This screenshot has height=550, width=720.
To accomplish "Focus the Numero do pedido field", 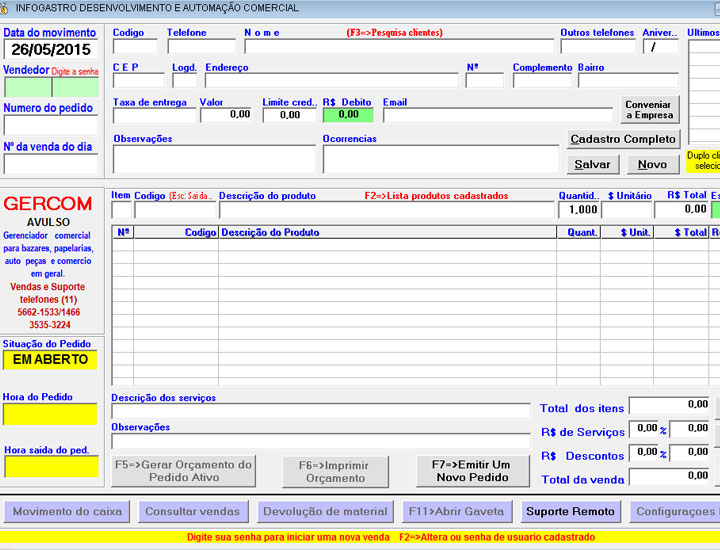I will (x=51, y=125).
